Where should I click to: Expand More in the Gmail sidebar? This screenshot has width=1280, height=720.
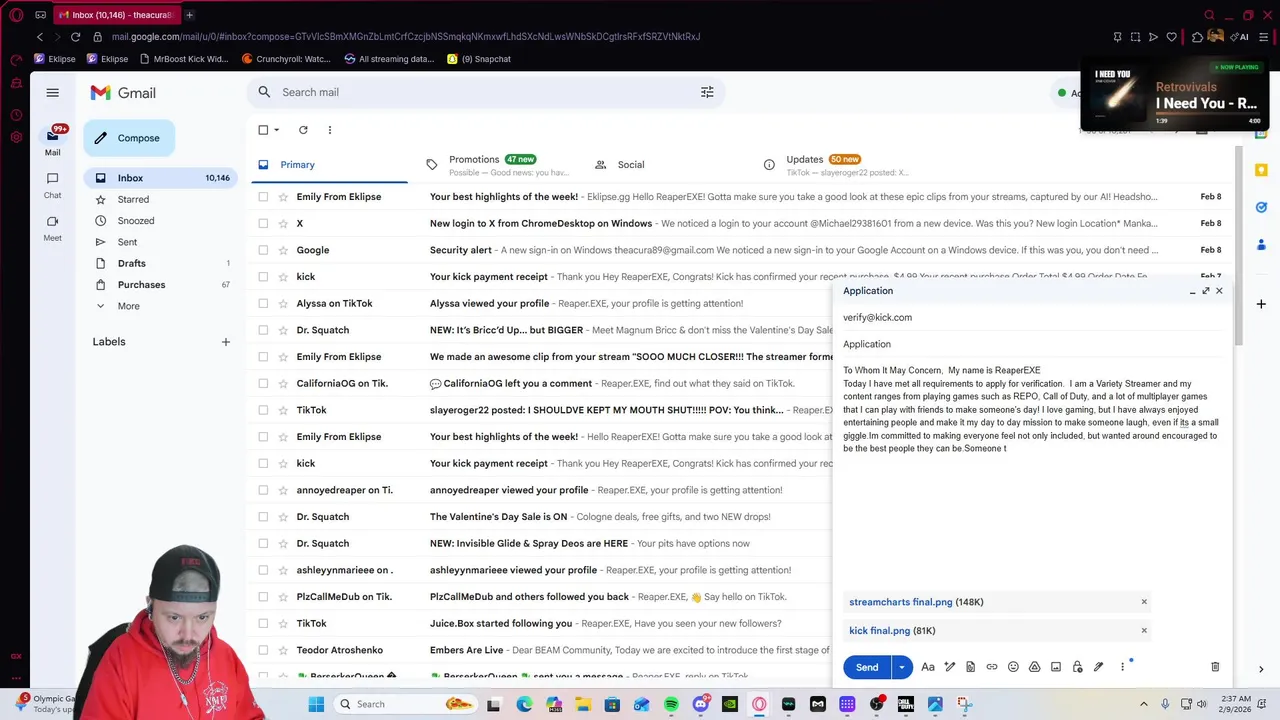click(128, 306)
